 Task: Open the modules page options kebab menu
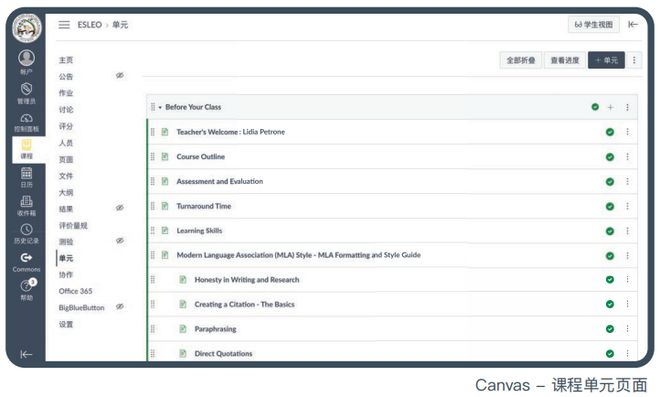pos(634,60)
